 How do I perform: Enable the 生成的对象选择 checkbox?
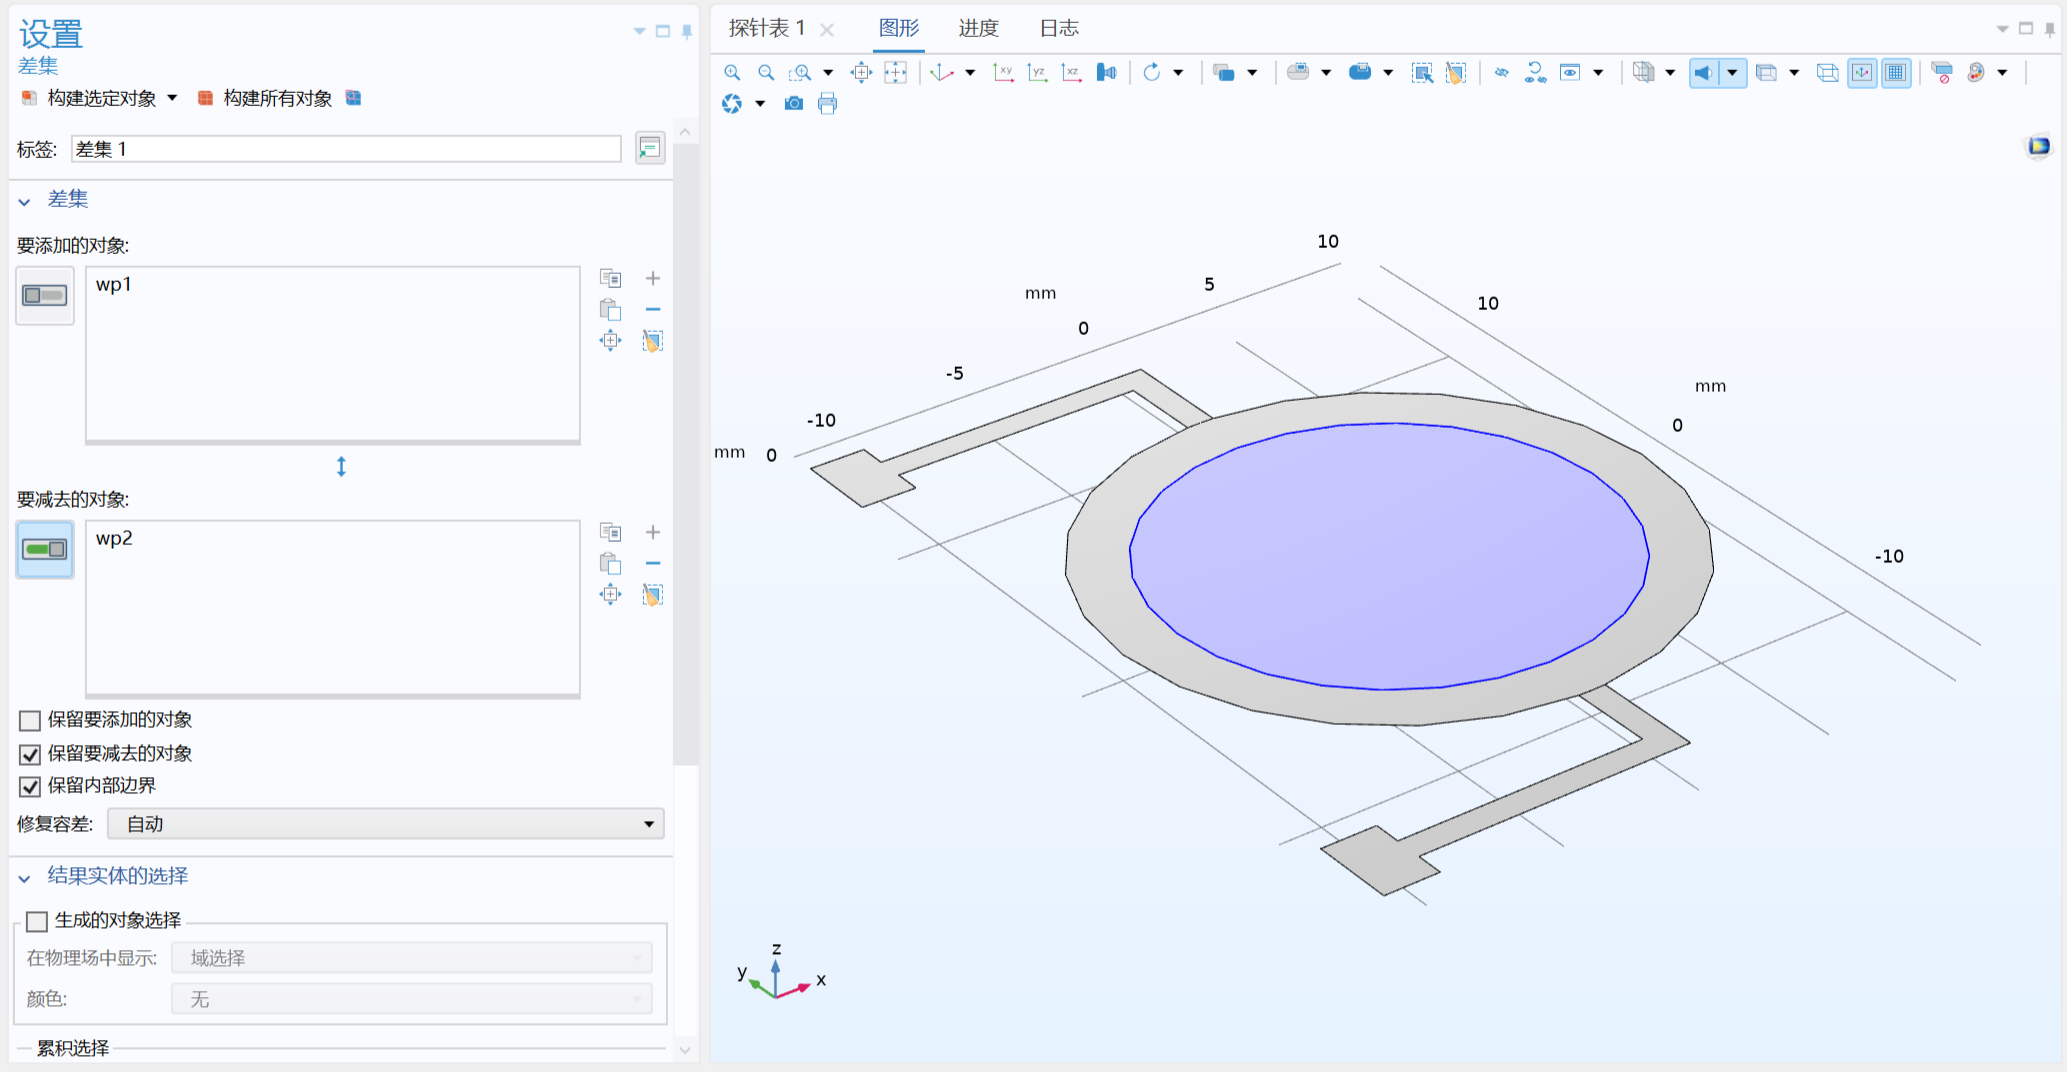[x=37, y=921]
